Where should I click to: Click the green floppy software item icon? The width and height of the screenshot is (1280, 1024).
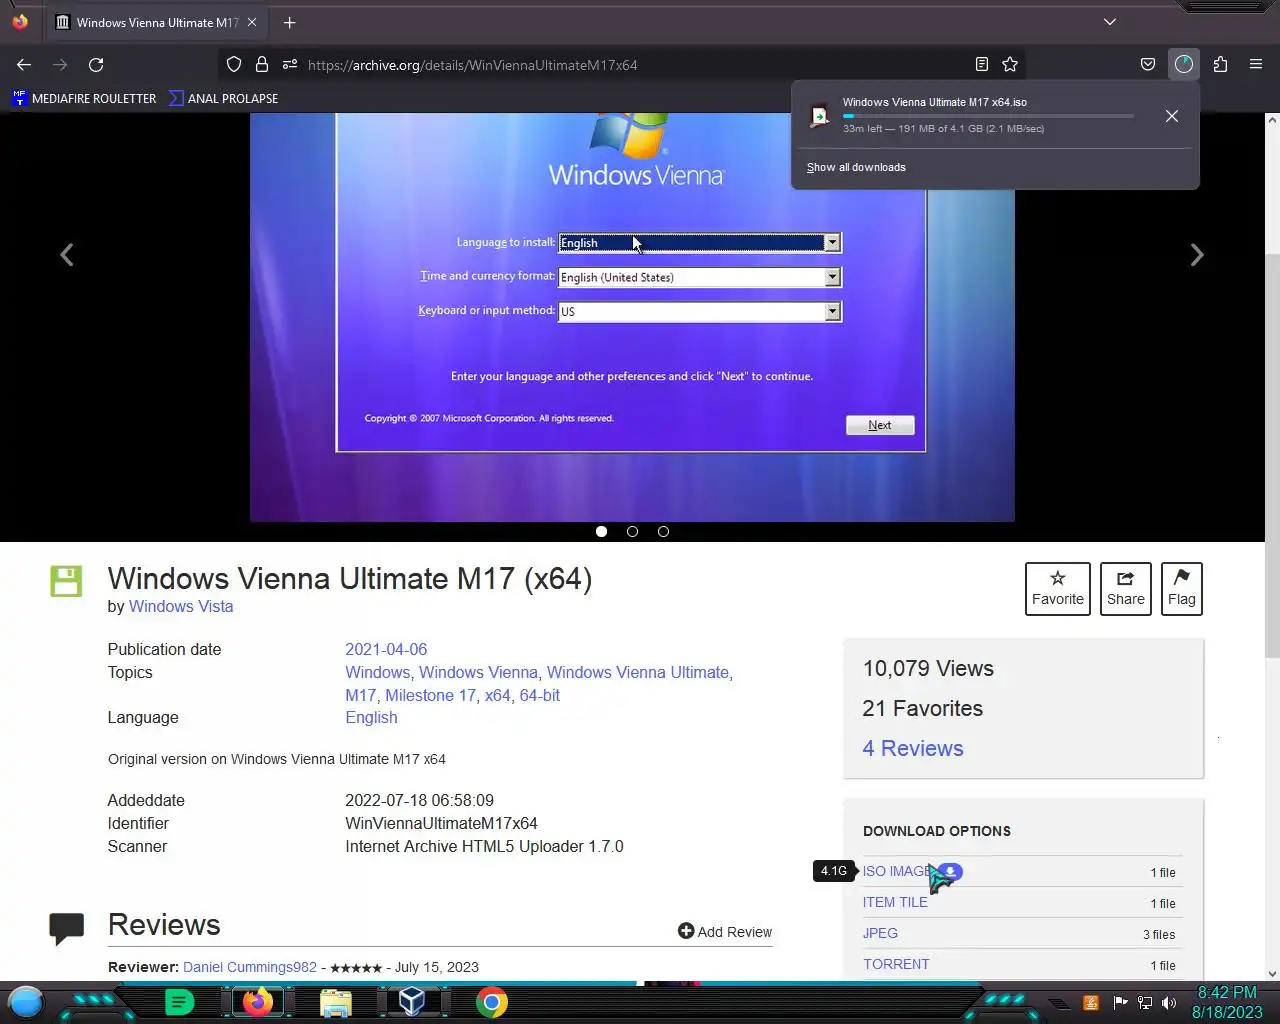pos(66,581)
